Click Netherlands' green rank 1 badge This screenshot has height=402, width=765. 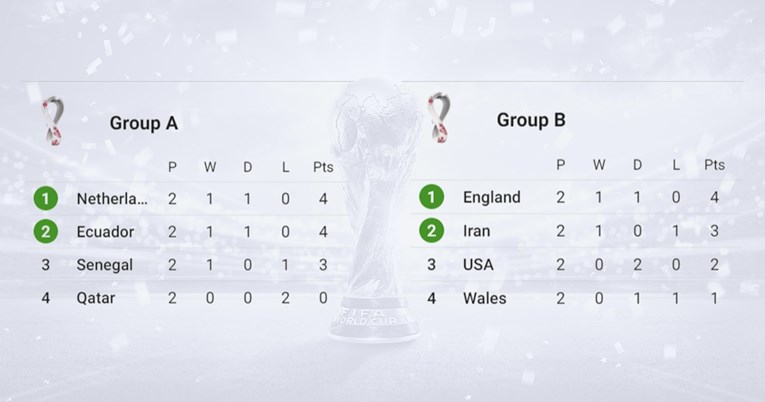coord(46,199)
